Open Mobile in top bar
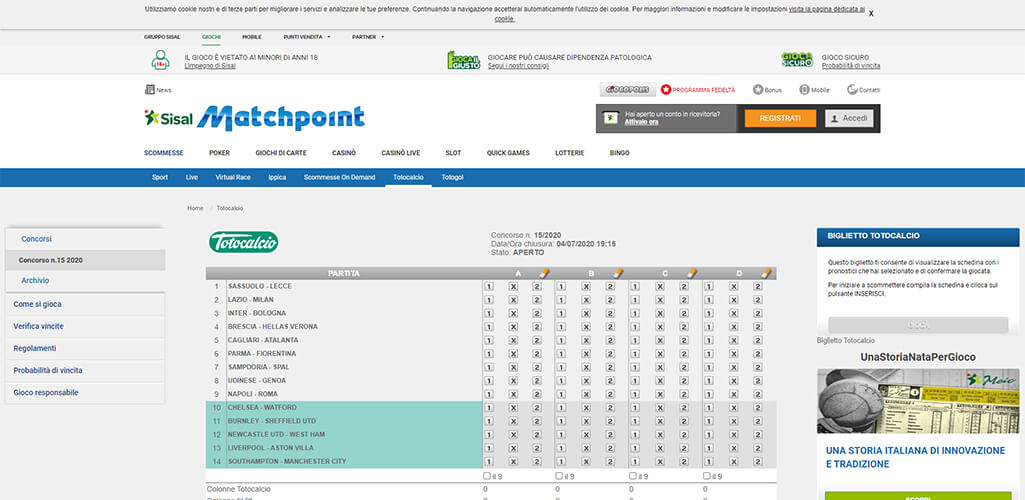The image size is (1025, 500). pyautogui.click(x=252, y=37)
